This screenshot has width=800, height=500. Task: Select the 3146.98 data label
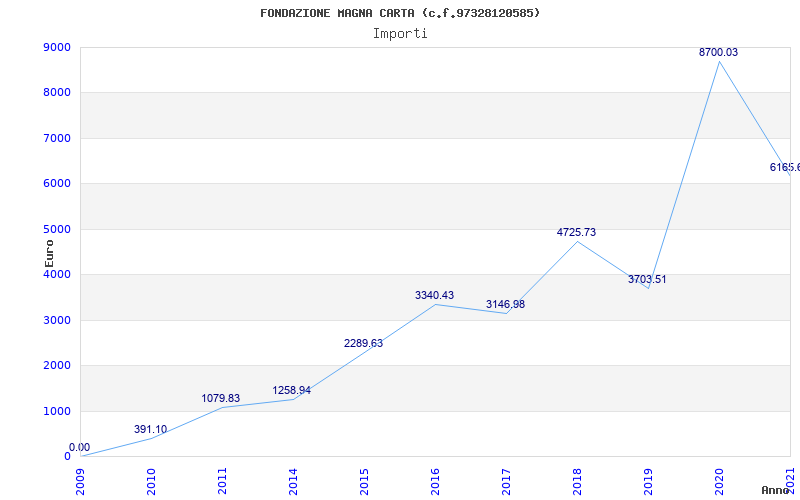pyautogui.click(x=505, y=305)
